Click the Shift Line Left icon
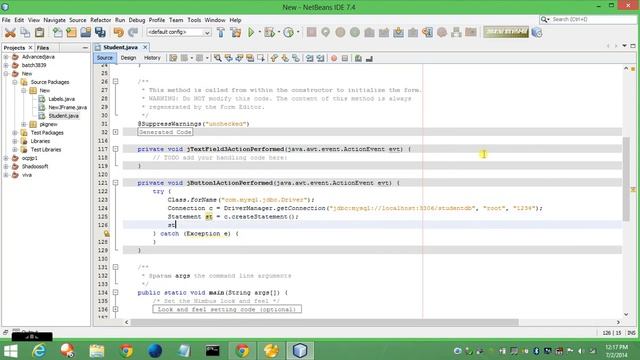Viewport: 640px width, 360px height. (x=310, y=58)
